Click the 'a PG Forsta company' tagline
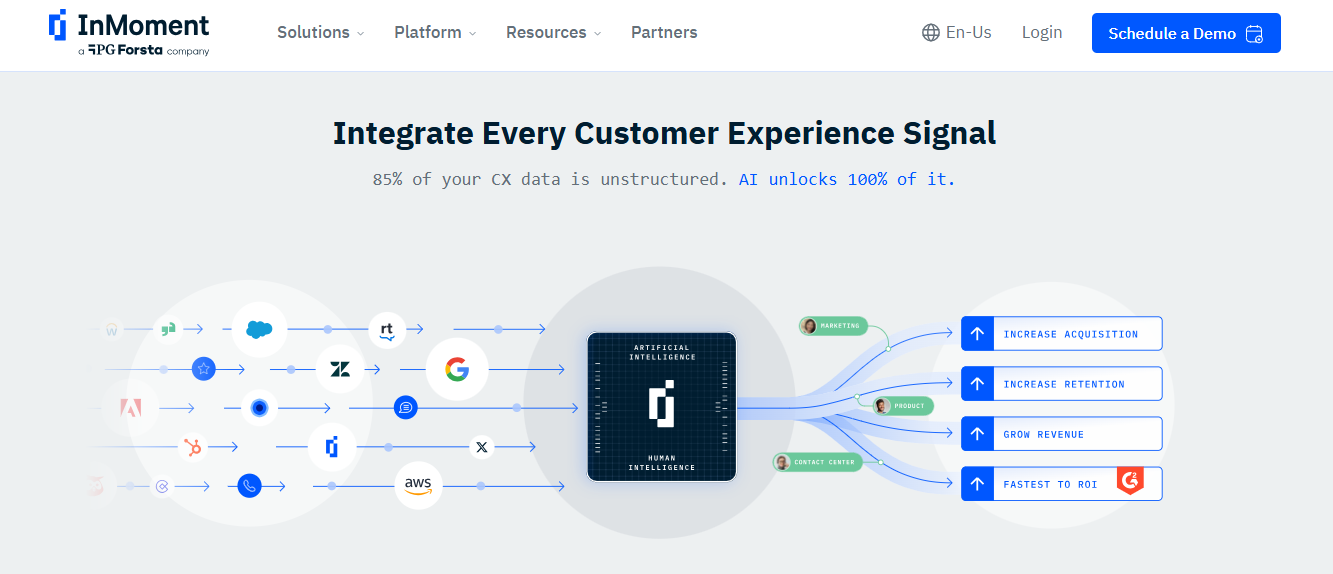Viewport: 1333px width, 574px height. coord(143,50)
